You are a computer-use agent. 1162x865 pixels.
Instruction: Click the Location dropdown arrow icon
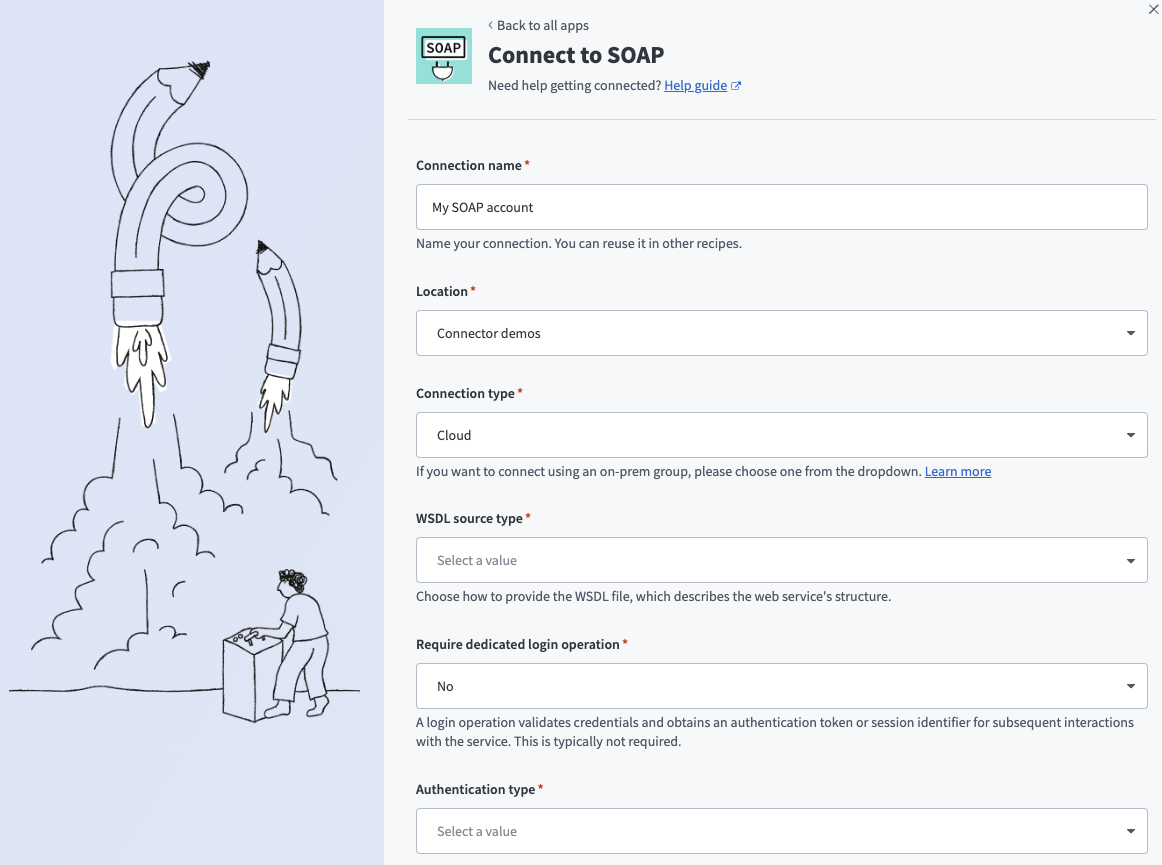pos(1131,333)
